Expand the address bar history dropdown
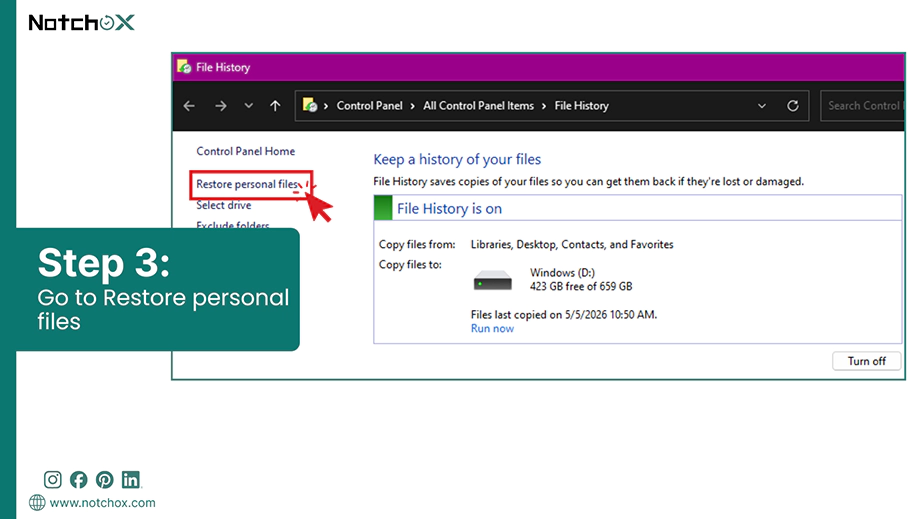Viewport: 922px width, 519px height. click(x=761, y=106)
